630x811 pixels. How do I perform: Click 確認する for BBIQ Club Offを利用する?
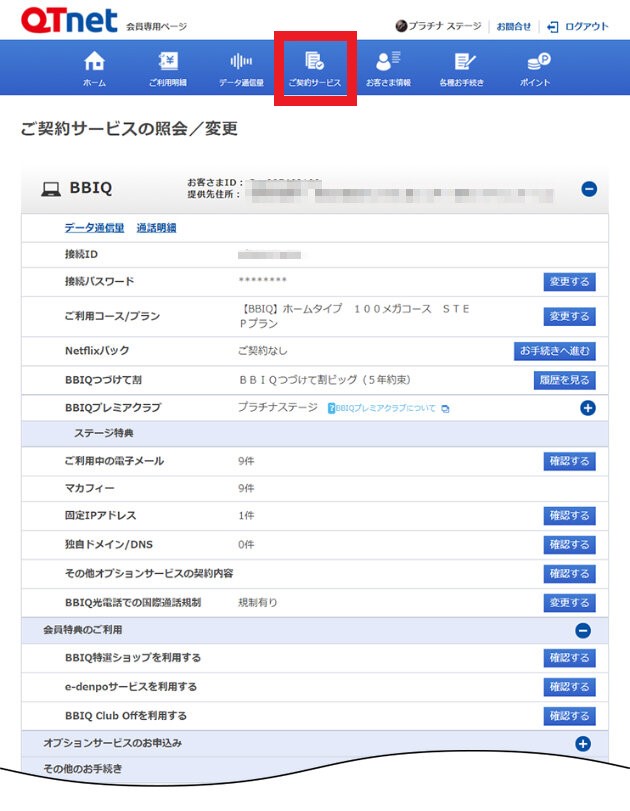coord(569,716)
